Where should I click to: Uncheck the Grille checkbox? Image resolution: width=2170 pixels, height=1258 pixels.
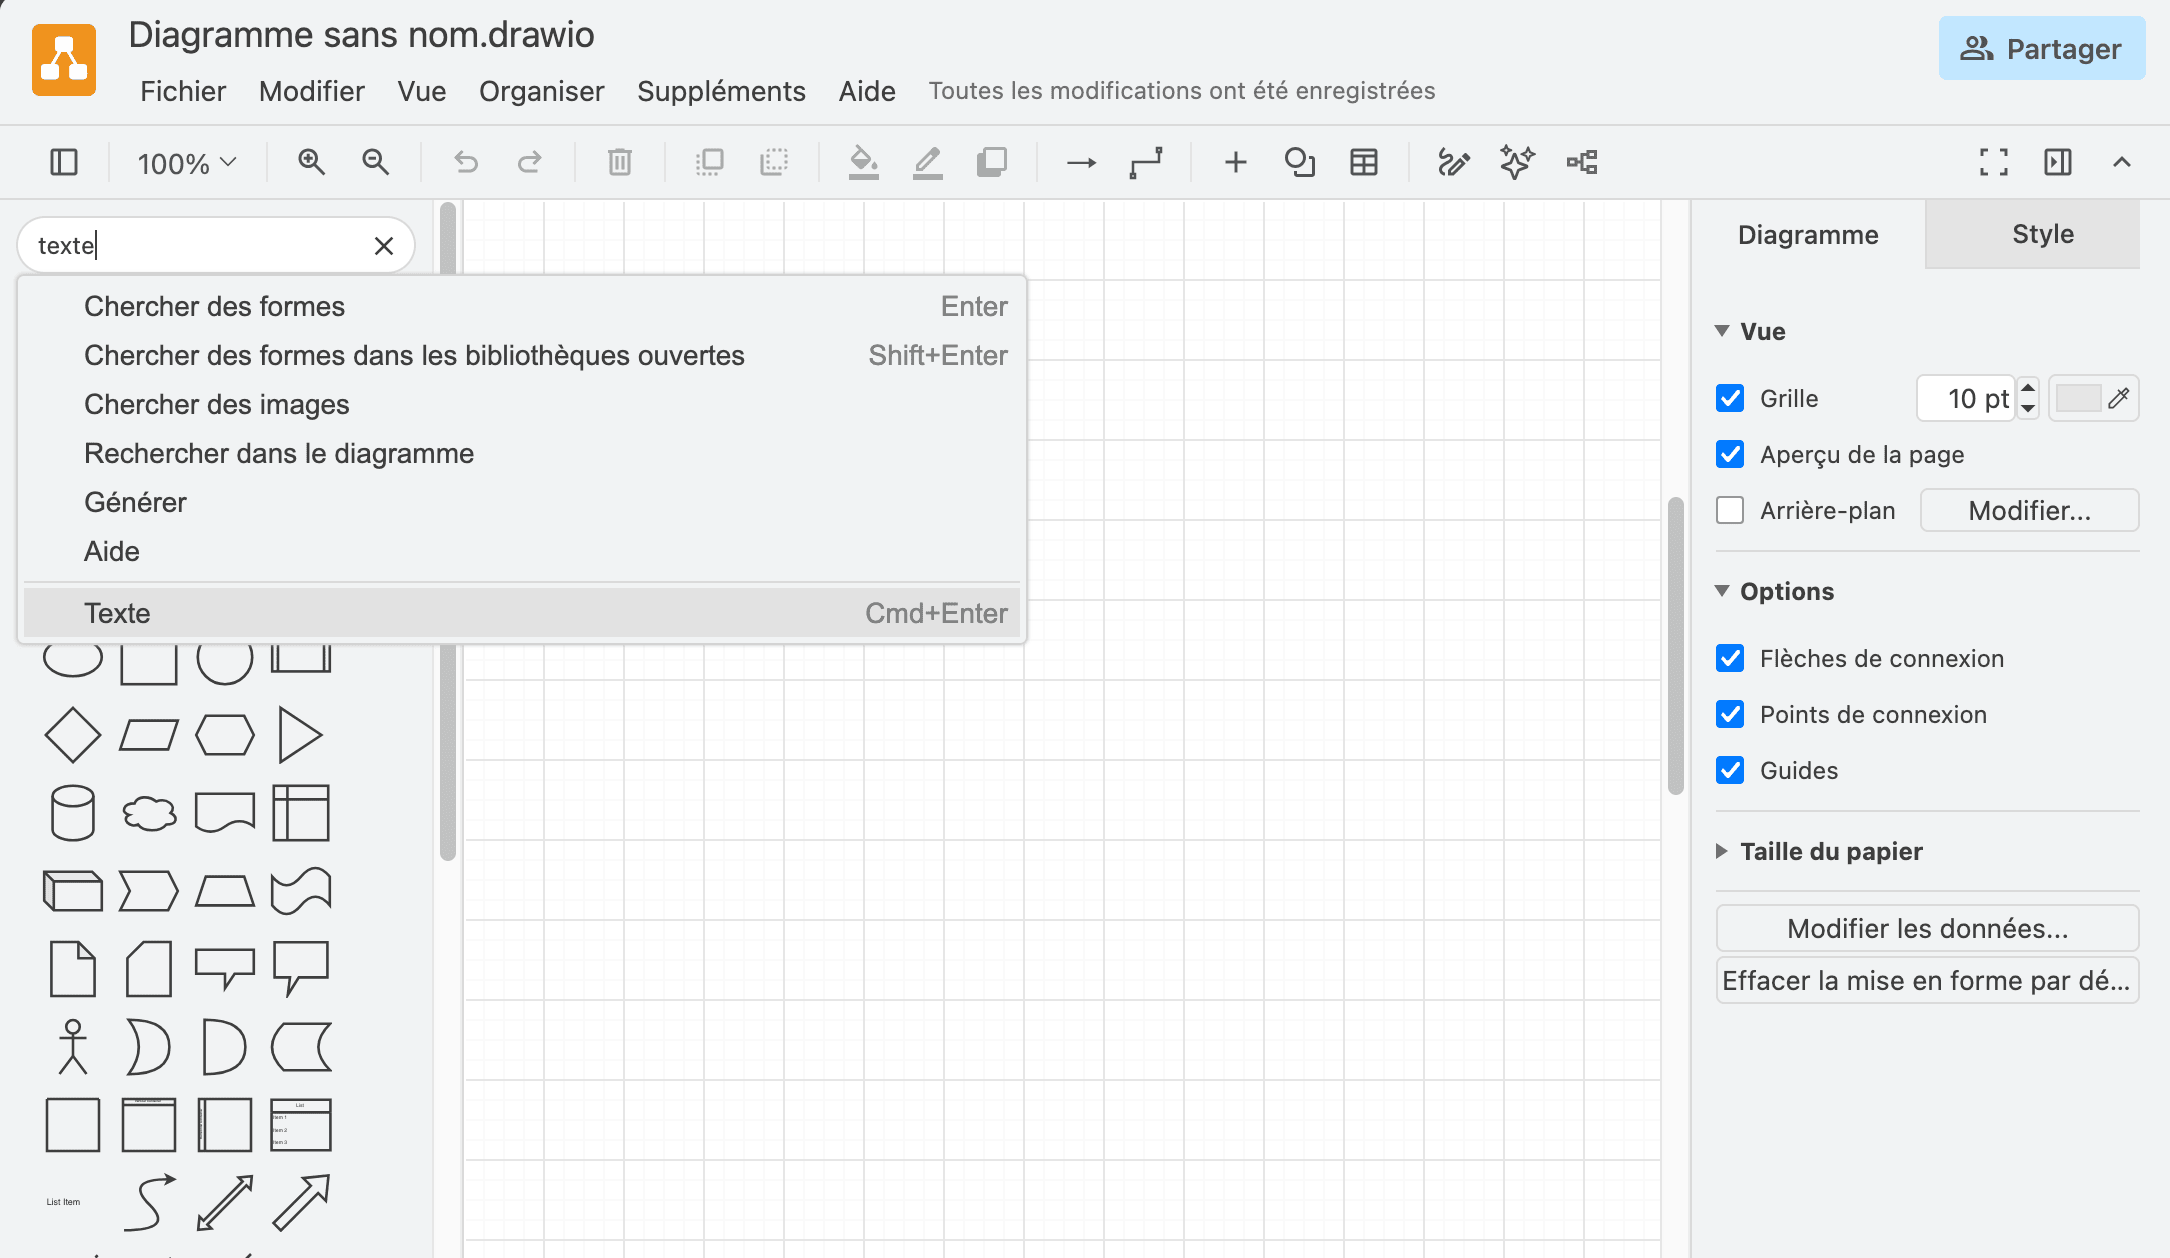[1730, 398]
